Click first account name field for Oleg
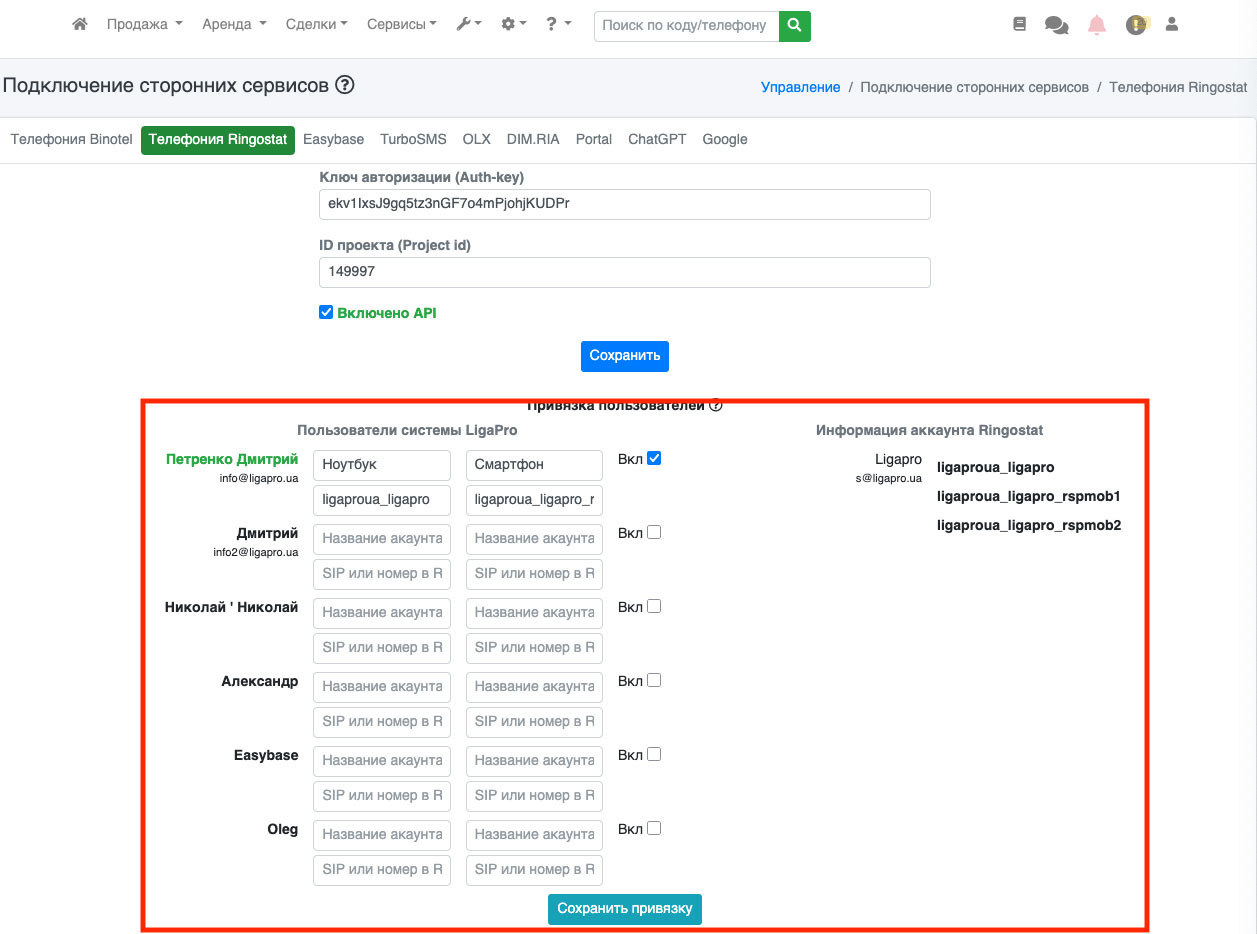The height and width of the screenshot is (934, 1257). 382,835
